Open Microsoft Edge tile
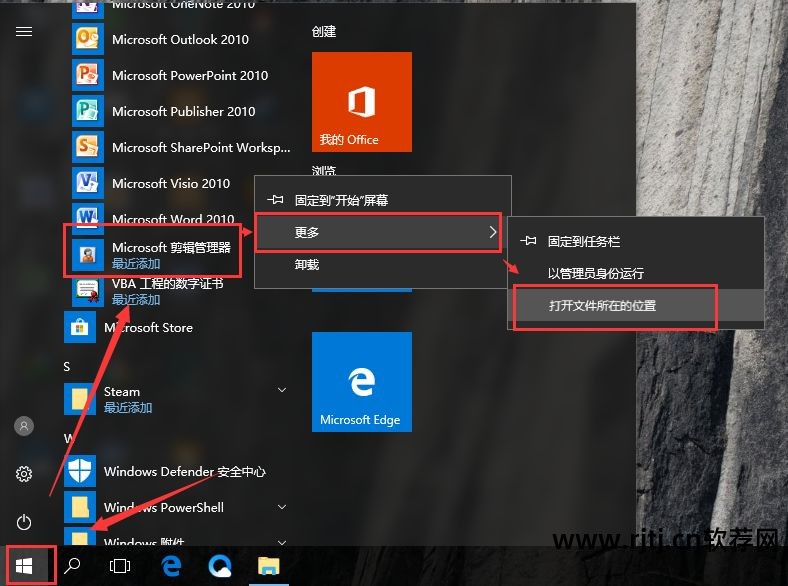788x586 pixels. 362,381
